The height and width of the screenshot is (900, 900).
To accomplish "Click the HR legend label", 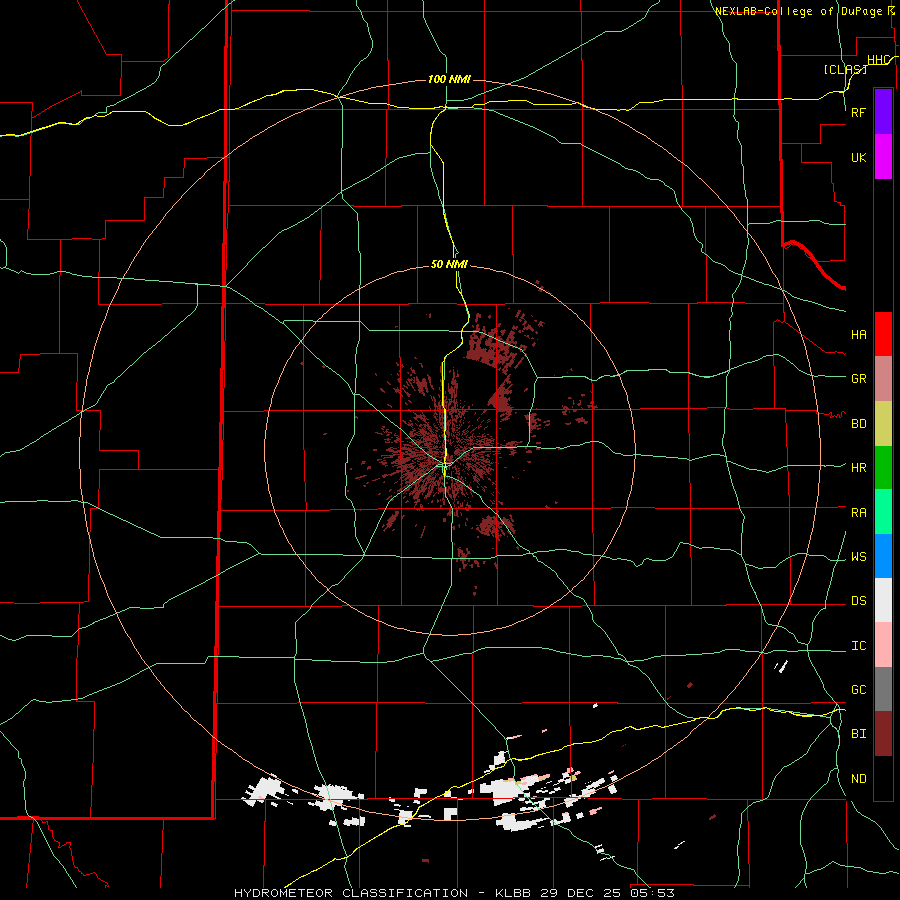I will (858, 467).
